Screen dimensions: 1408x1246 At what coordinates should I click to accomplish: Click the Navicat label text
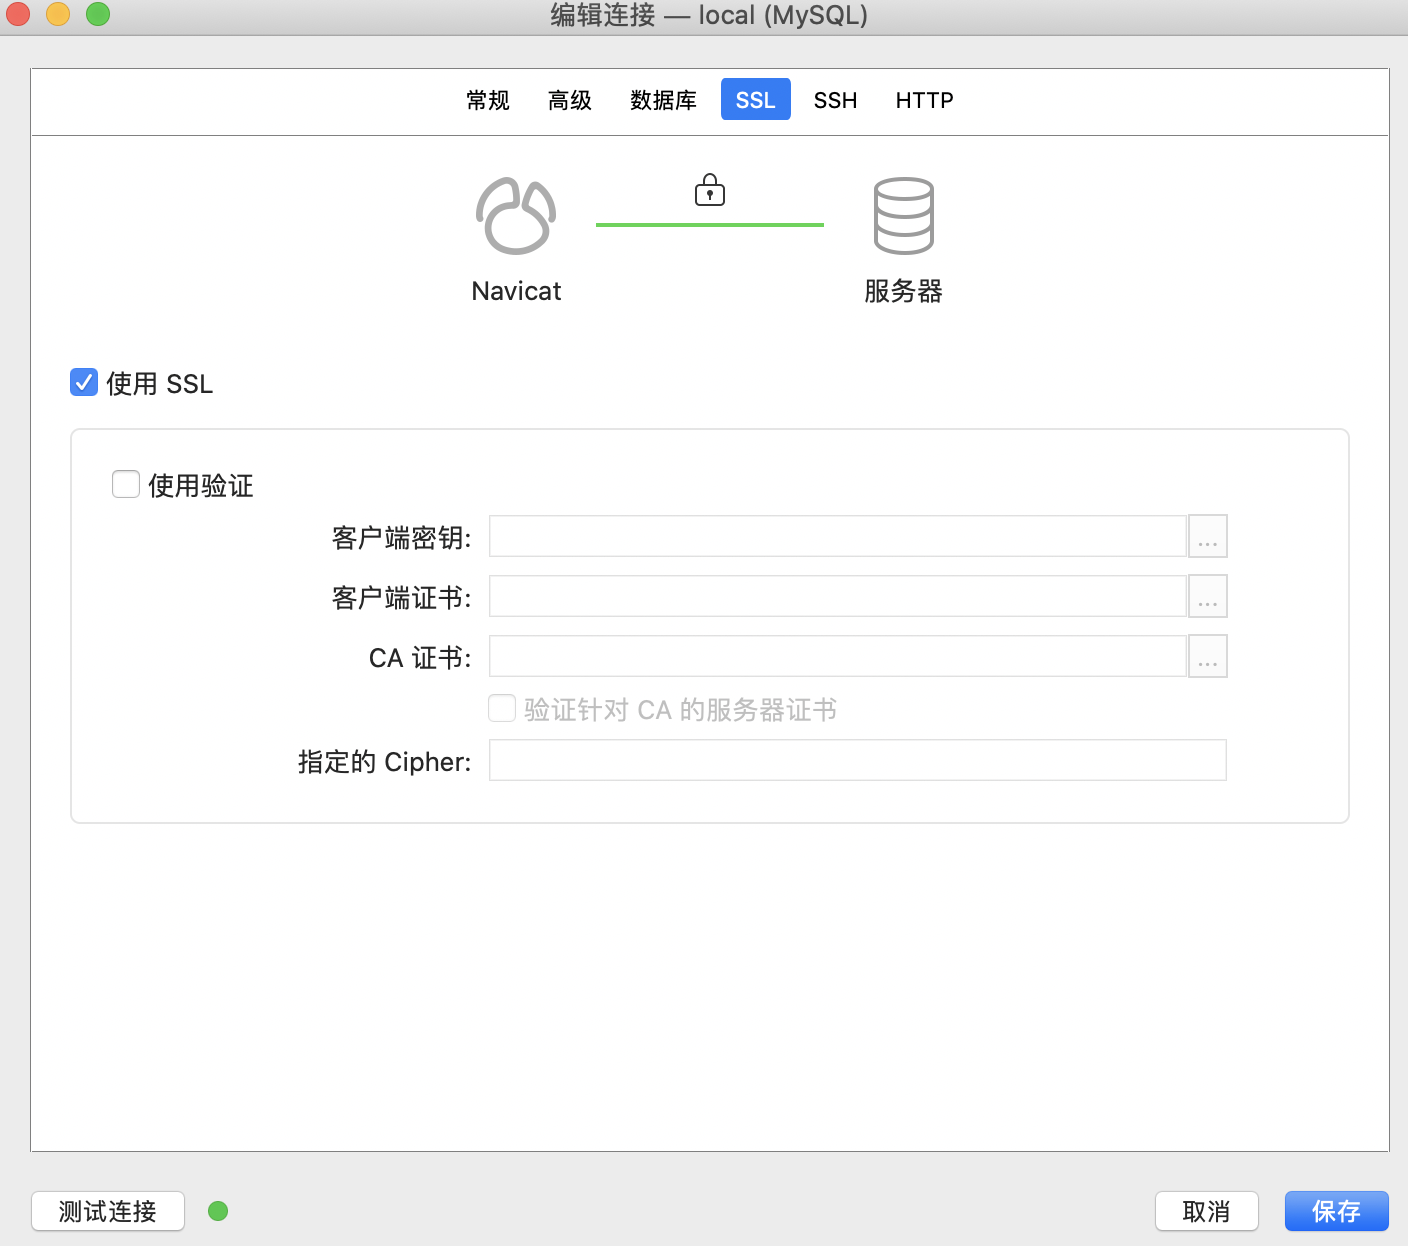point(516,291)
